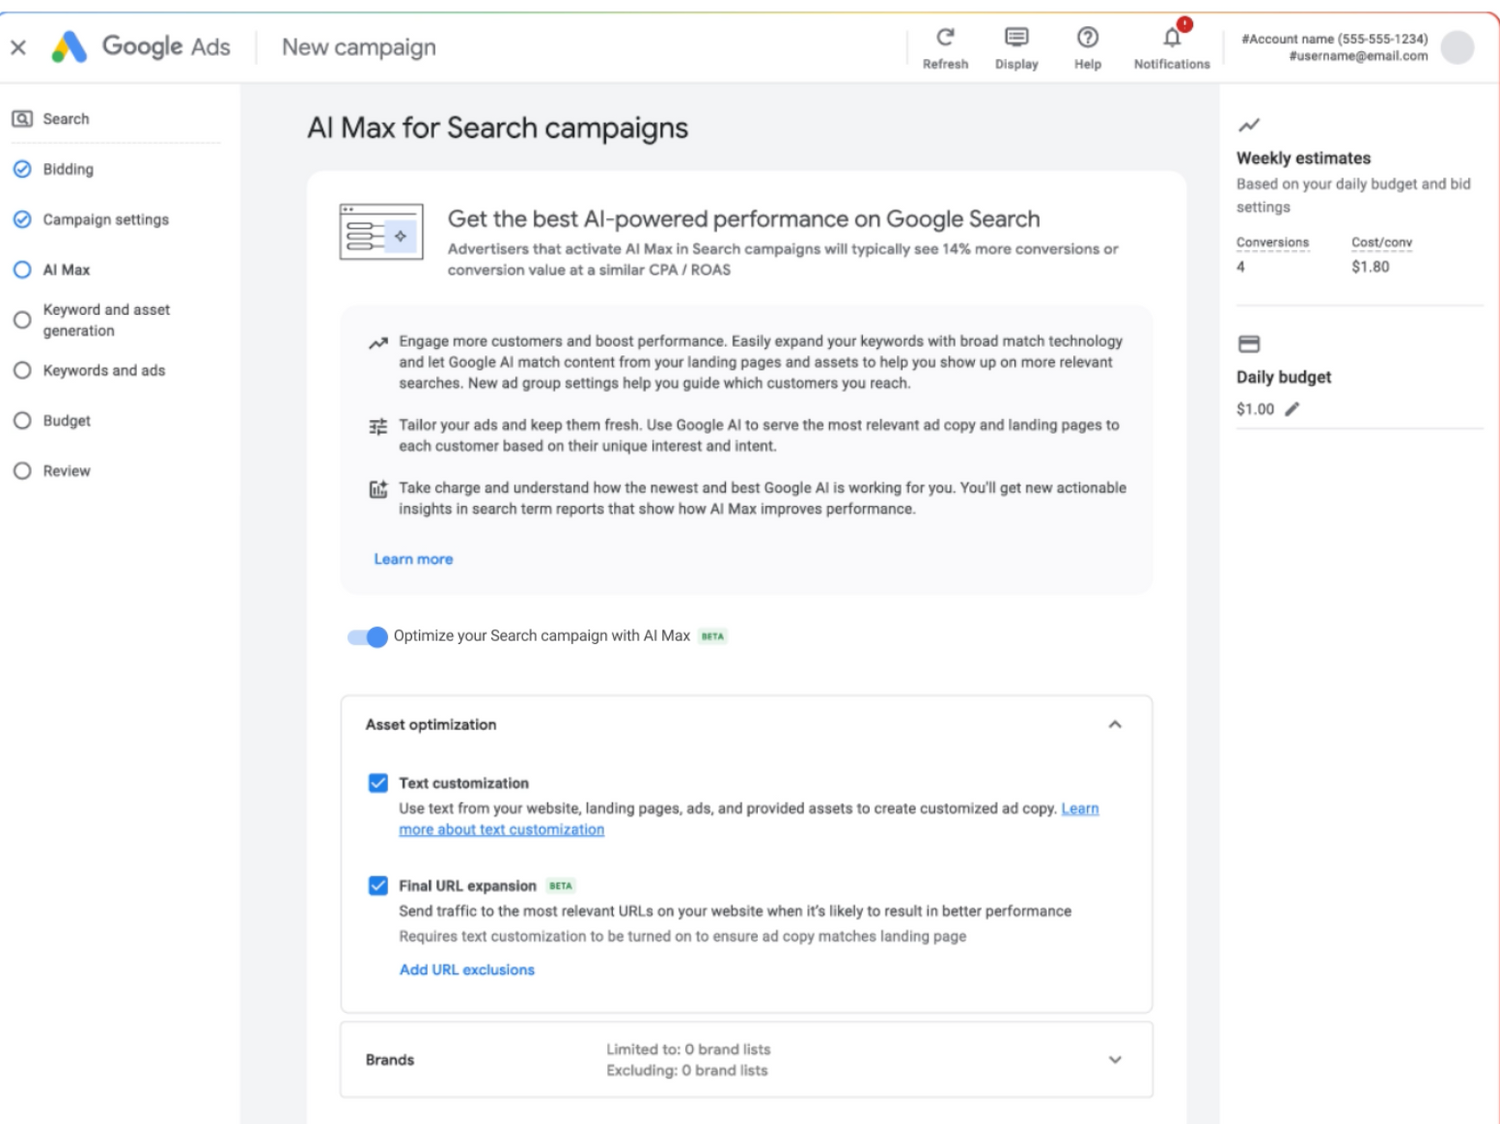This screenshot has height=1124, width=1500.
Task: Toggle off Optimize with AI Max switch
Action: pyautogui.click(x=367, y=637)
